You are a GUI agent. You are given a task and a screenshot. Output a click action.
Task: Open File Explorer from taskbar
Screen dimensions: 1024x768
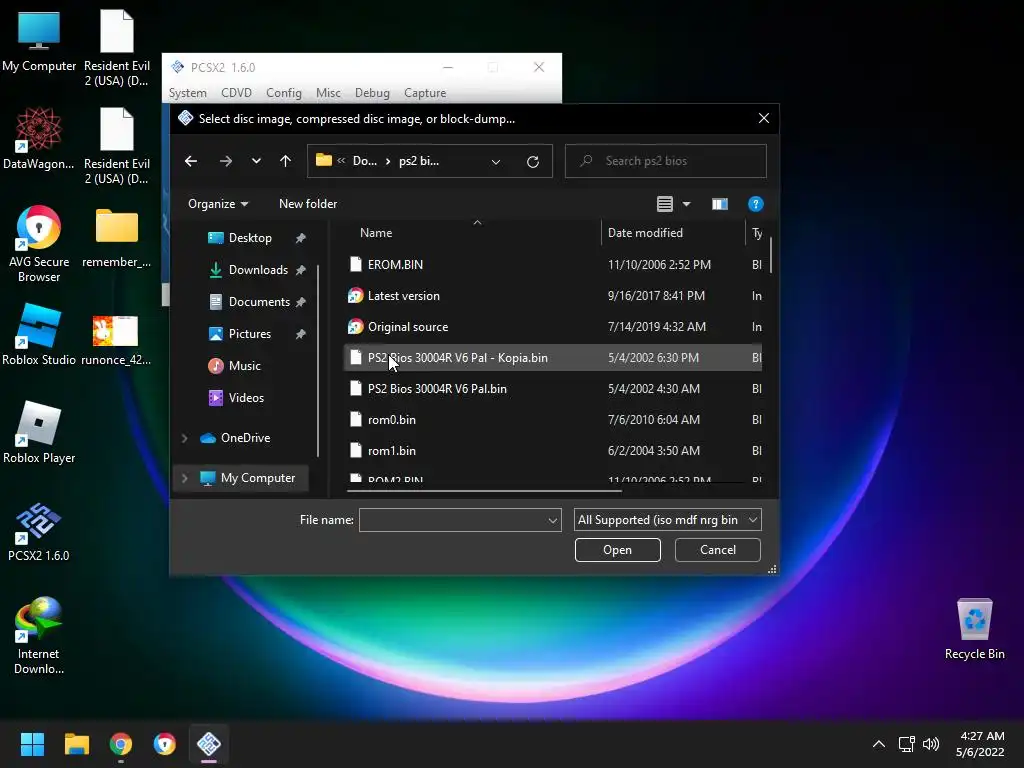point(76,744)
